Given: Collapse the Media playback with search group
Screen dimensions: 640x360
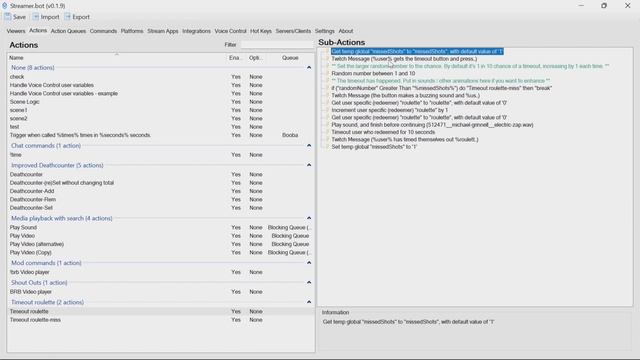Looking at the screenshot, I should click(x=309, y=218).
